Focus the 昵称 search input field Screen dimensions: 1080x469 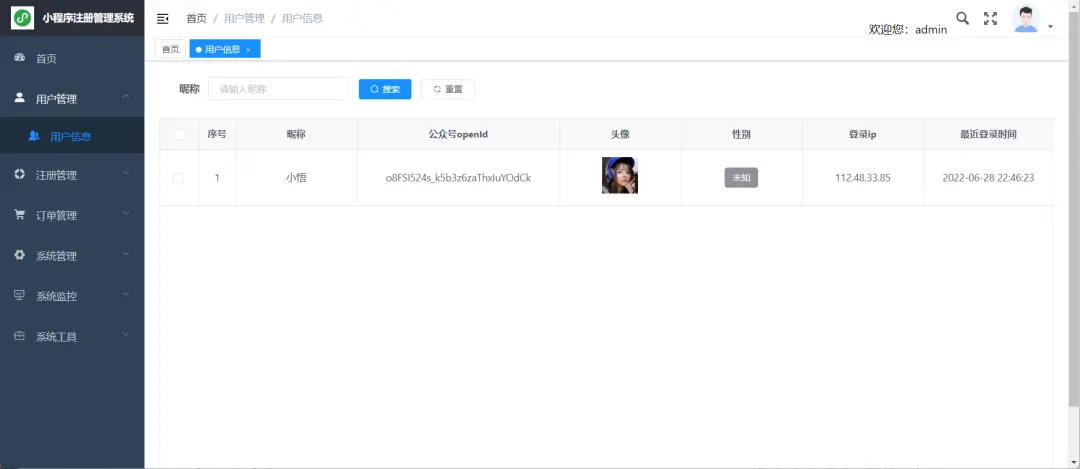point(278,89)
